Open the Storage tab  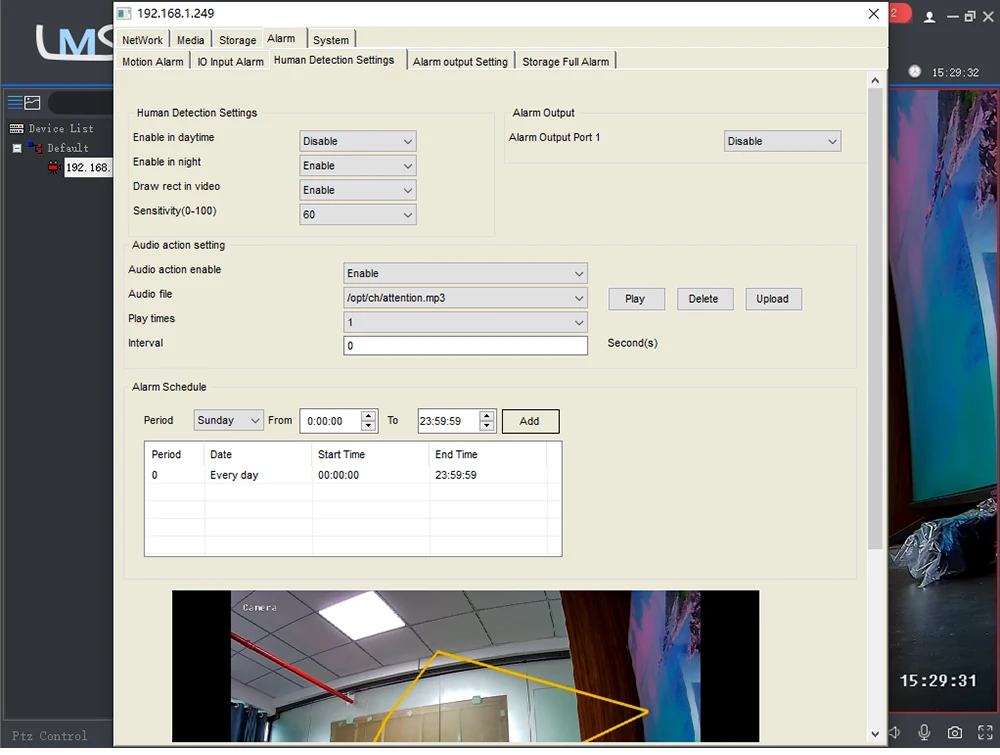237,40
